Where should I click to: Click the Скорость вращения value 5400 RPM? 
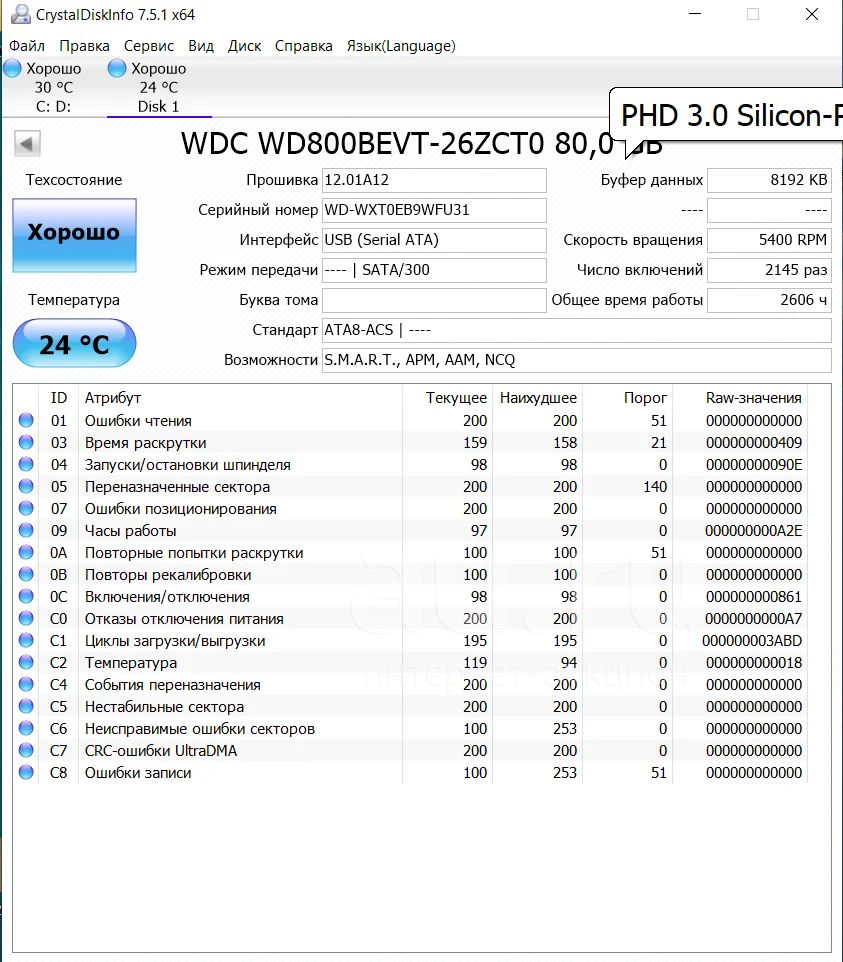click(769, 240)
